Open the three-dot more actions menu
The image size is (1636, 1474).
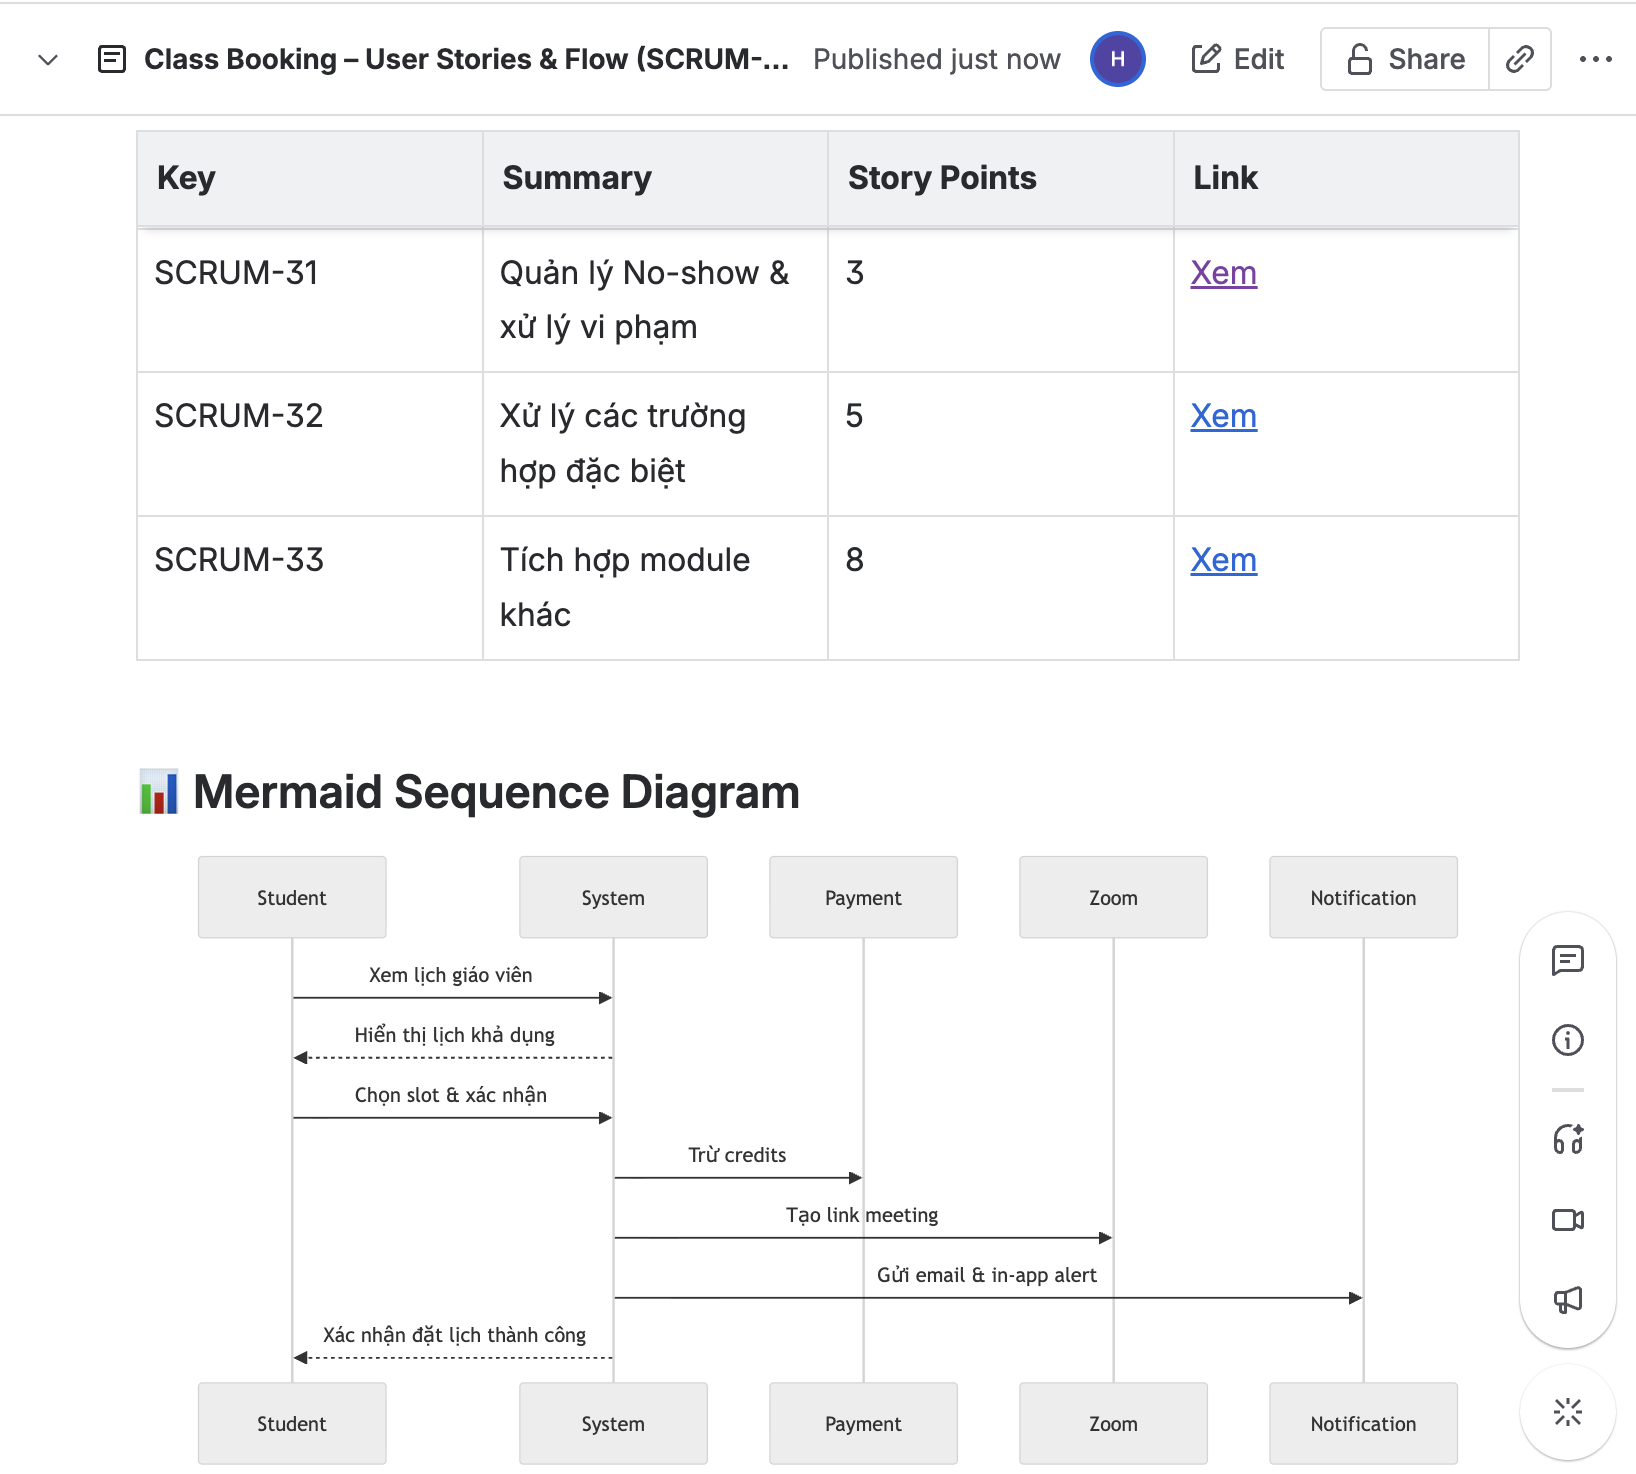point(1595,59)
